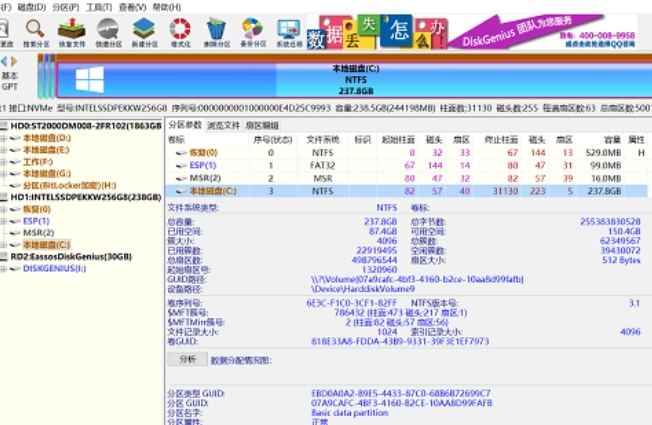Screen dimensions: 652x425
Task: Click the 起始柱面 column header
Action: pyautogui.click(x=398, y=140)
